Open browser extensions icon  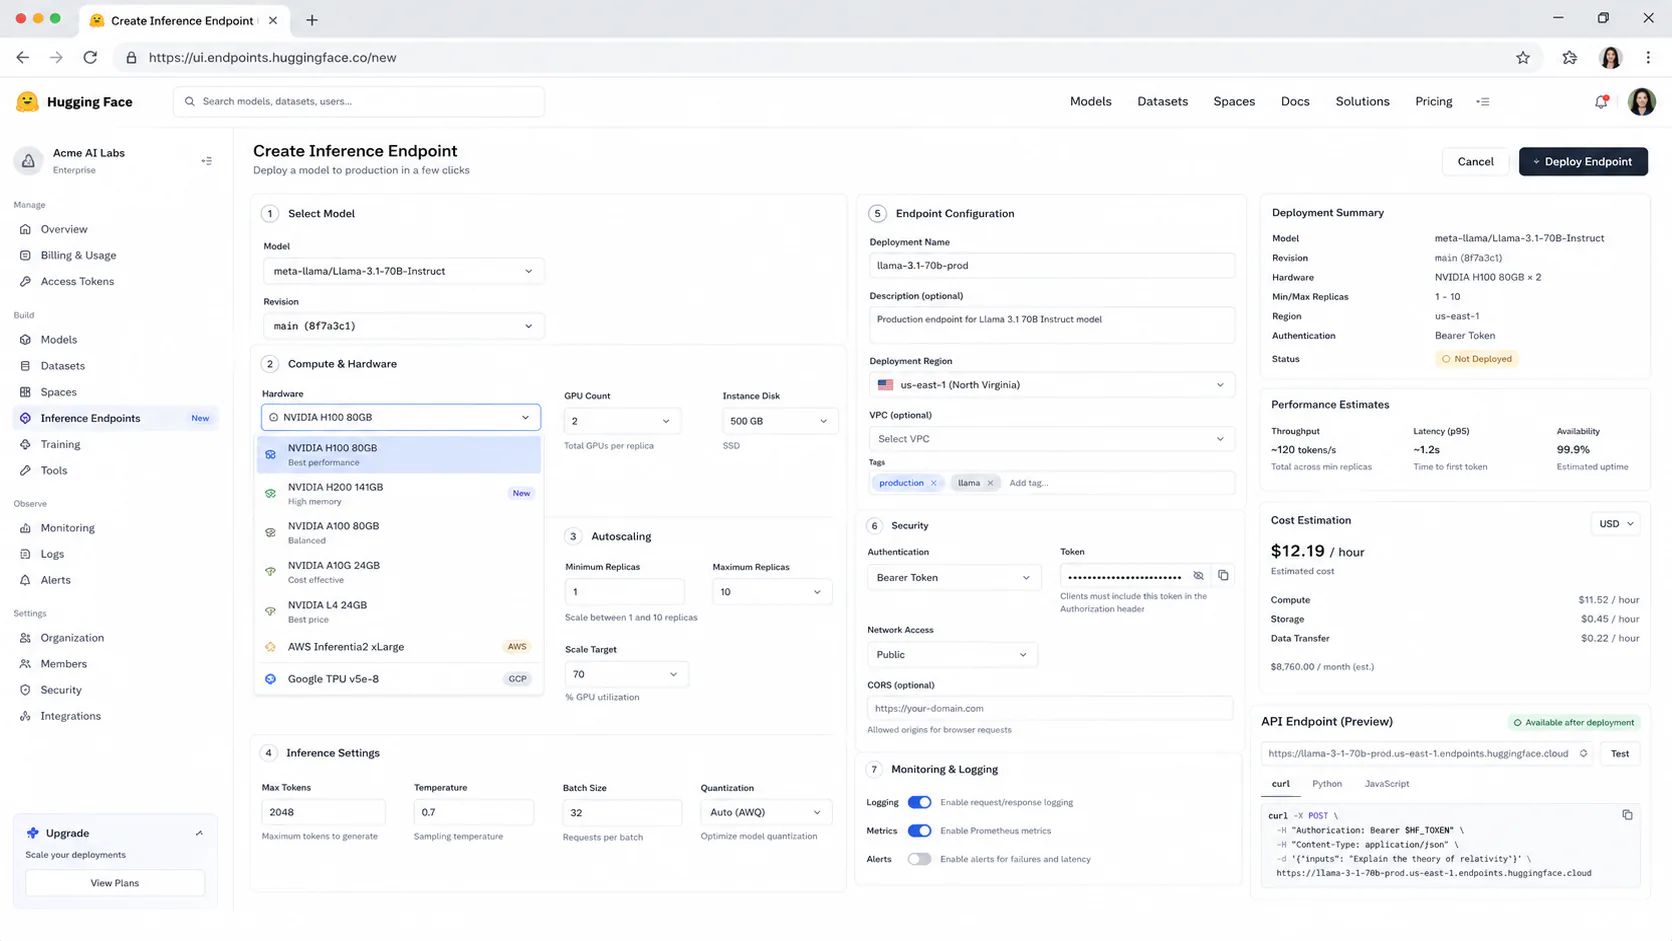(1570, 58)
